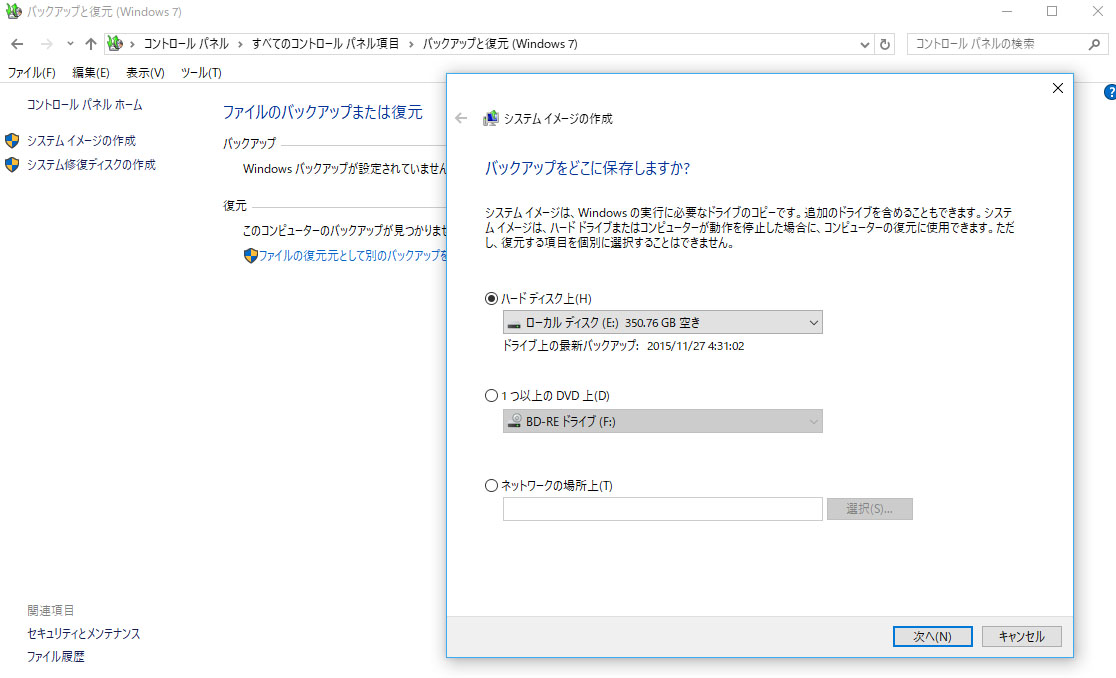Image resolution: width=1116 pixels, height=678 pixels.
Task: Click the blue help icon at window edge
Action: tap(1110, 92)
